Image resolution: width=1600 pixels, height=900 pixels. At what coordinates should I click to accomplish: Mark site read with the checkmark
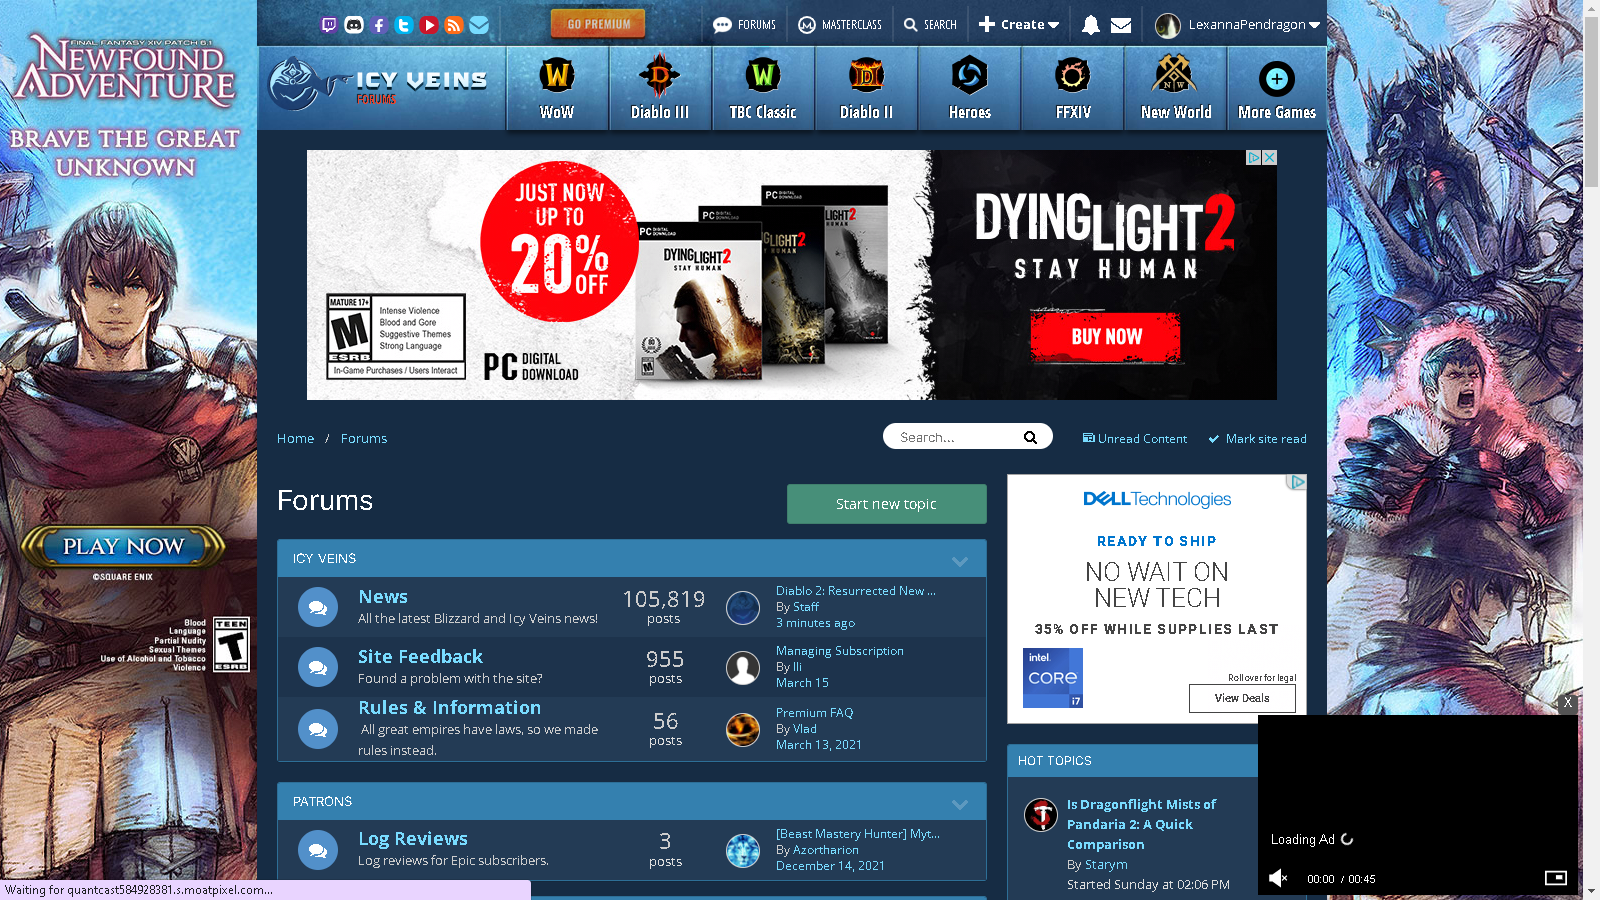tap(1257, 439)
